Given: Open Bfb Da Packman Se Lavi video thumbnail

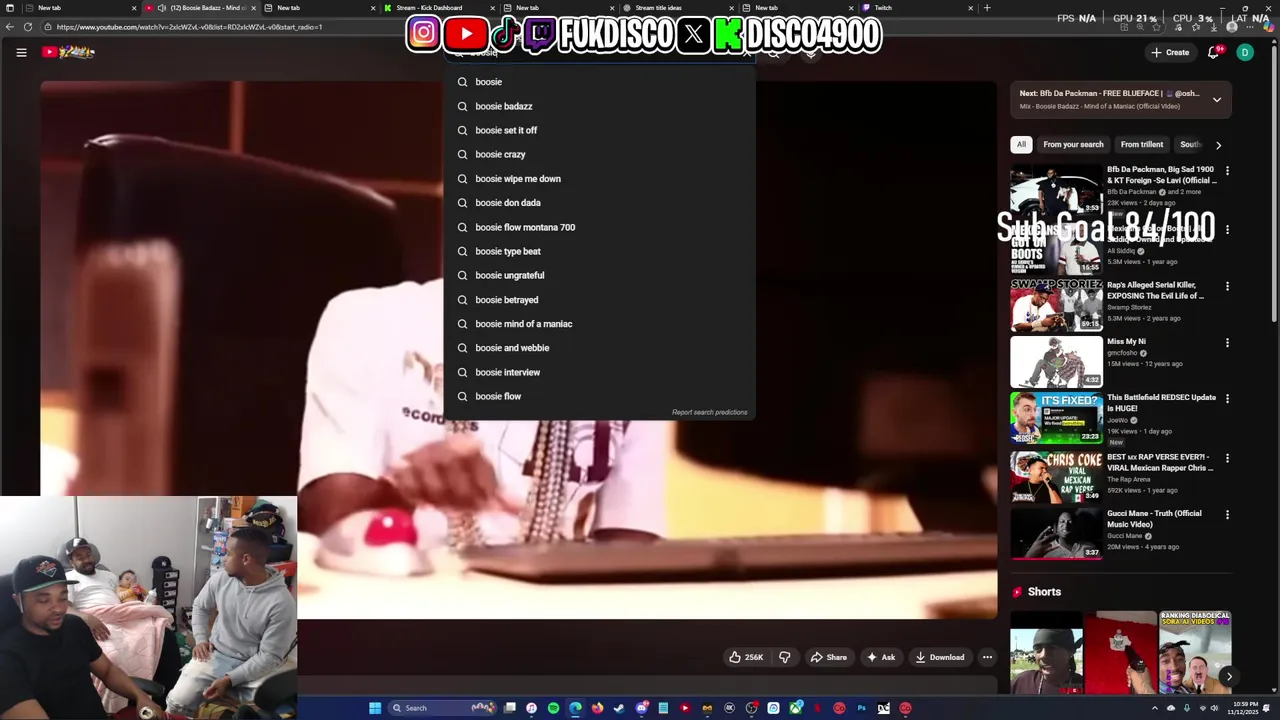Looking at the screenshot, I should point(1056,190).
